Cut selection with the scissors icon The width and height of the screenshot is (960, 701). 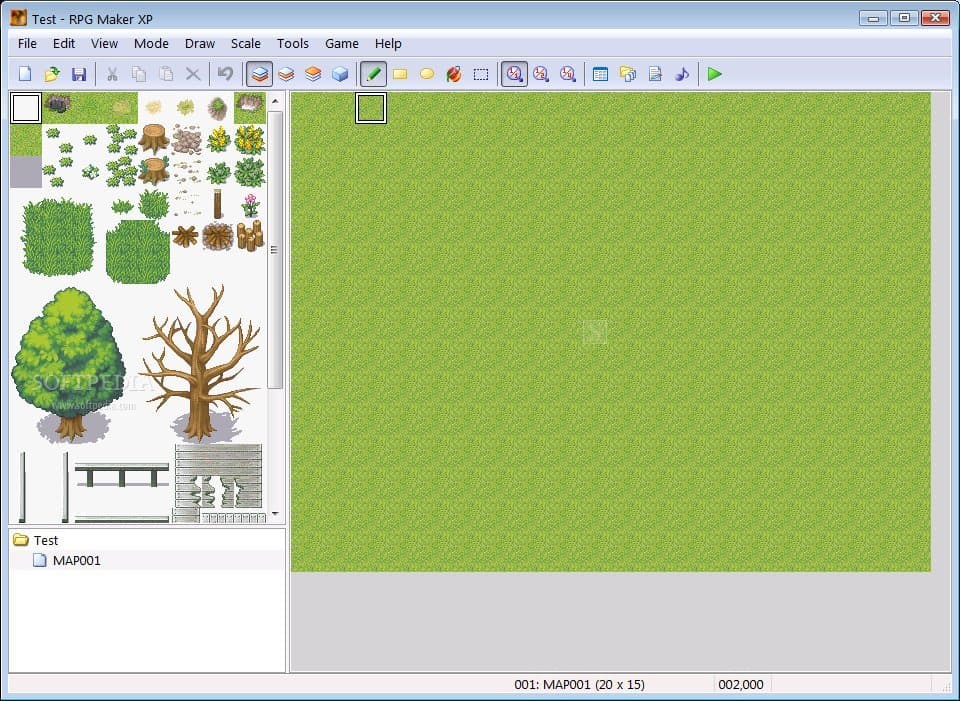(x=112, y=74)
